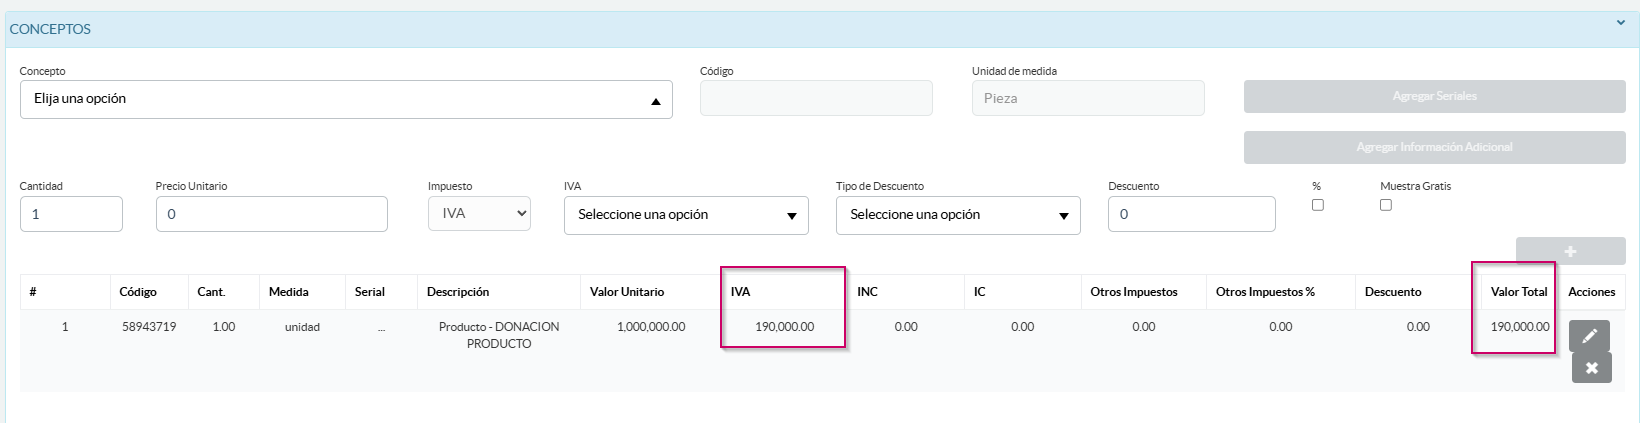This screenshot has width=1640, height=423.
Task: Click the Valor Total column header
Action: [x=1518, y=292]
